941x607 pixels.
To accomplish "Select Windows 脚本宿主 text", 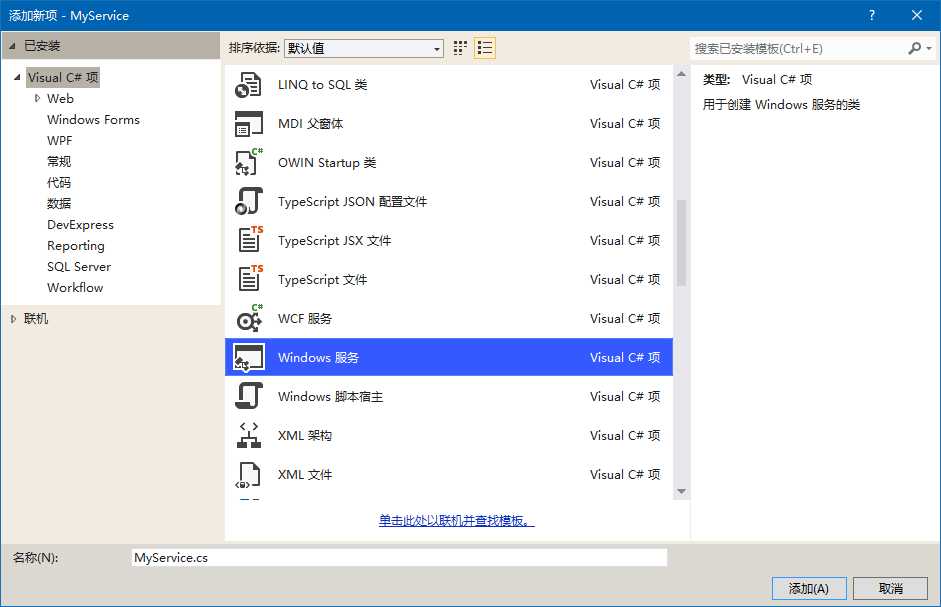I will (330, 397).
